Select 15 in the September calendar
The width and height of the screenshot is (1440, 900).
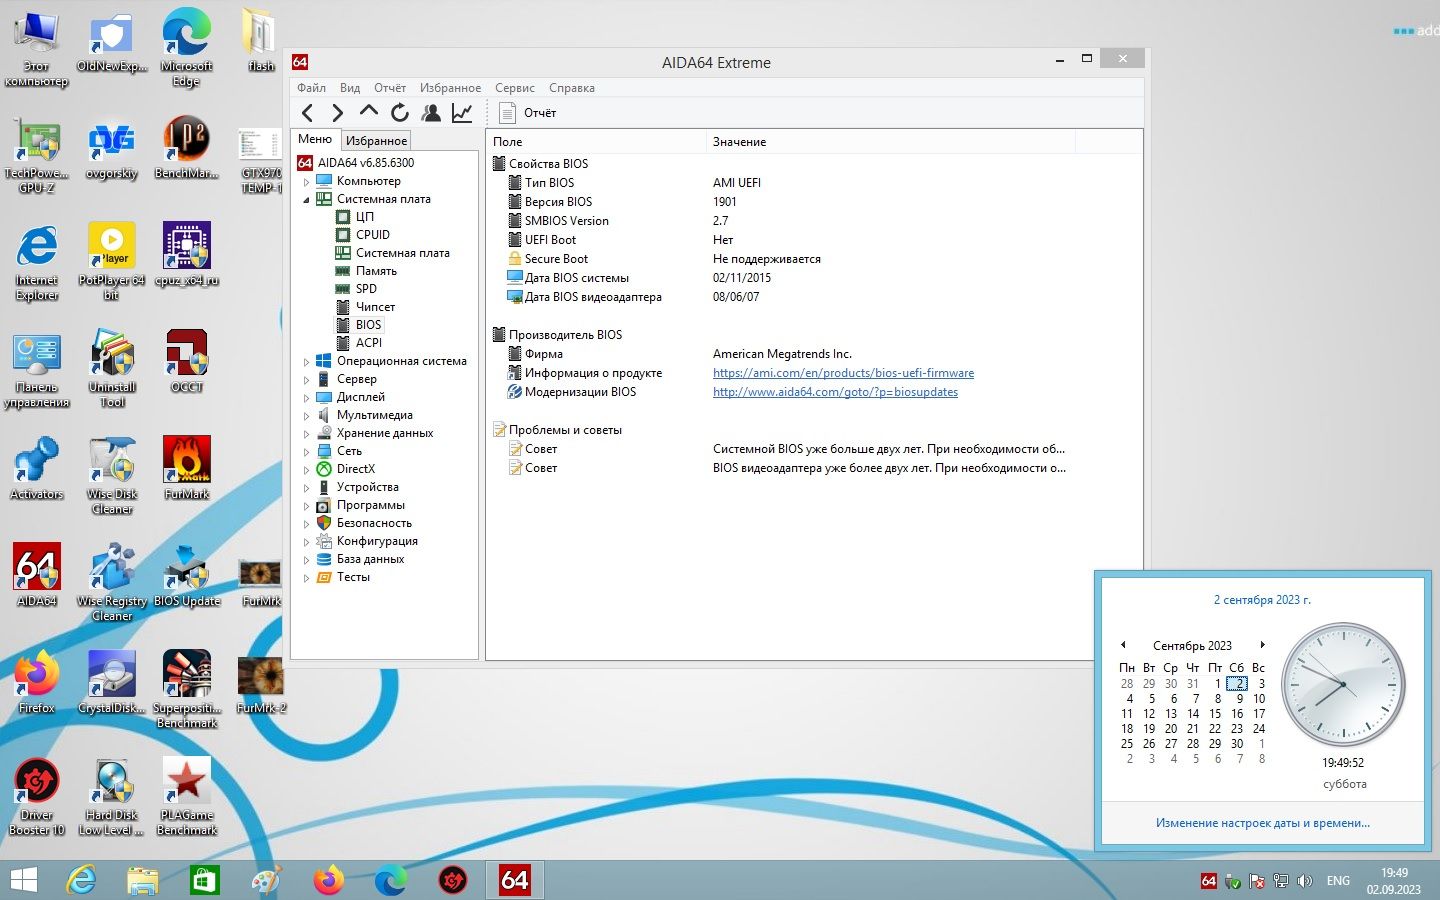point(1215,714)
